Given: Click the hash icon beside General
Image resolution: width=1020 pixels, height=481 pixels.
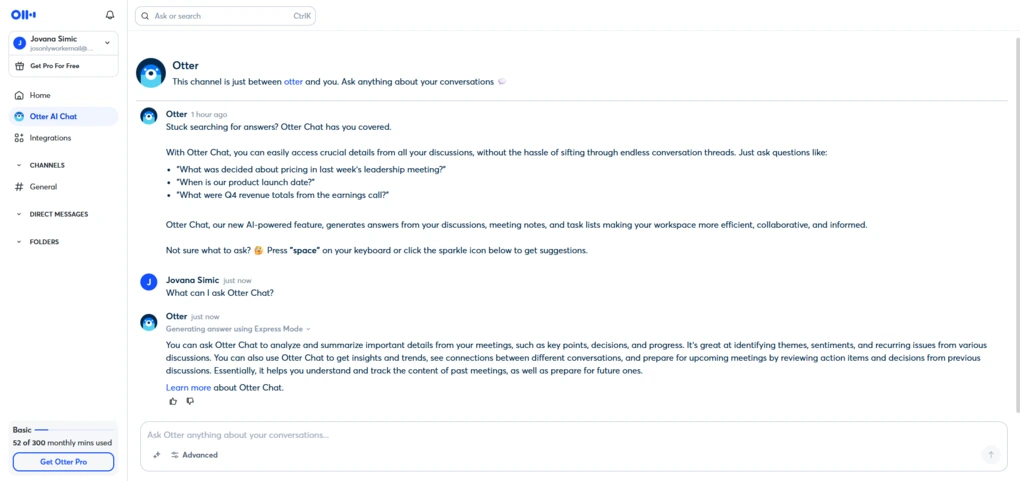Looking at the screenshot, I should (x=19, y=187).
